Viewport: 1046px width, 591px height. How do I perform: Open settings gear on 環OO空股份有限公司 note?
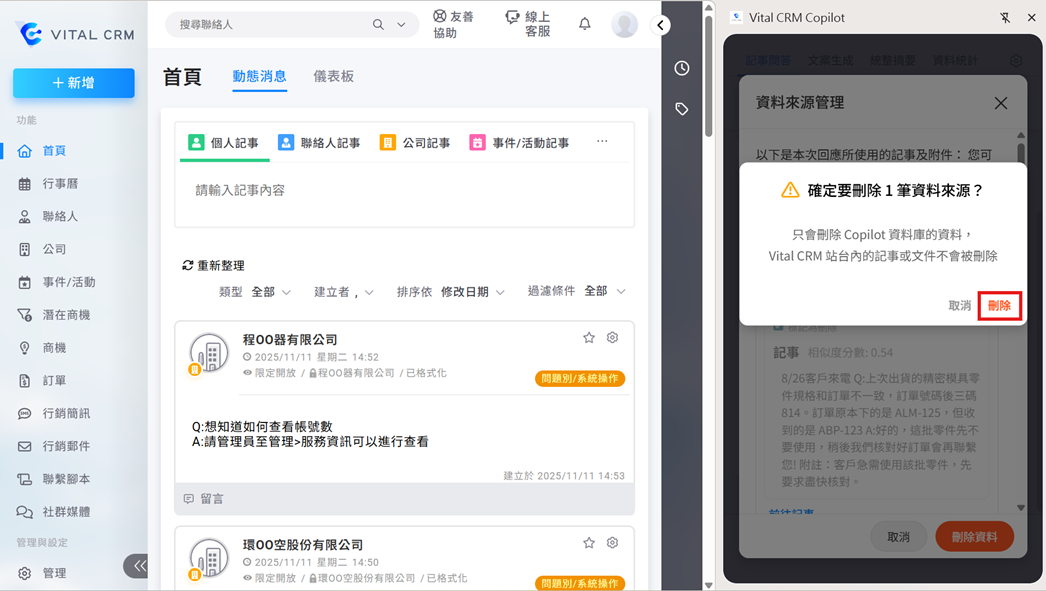pyautogui.click(x=612, y=543)
